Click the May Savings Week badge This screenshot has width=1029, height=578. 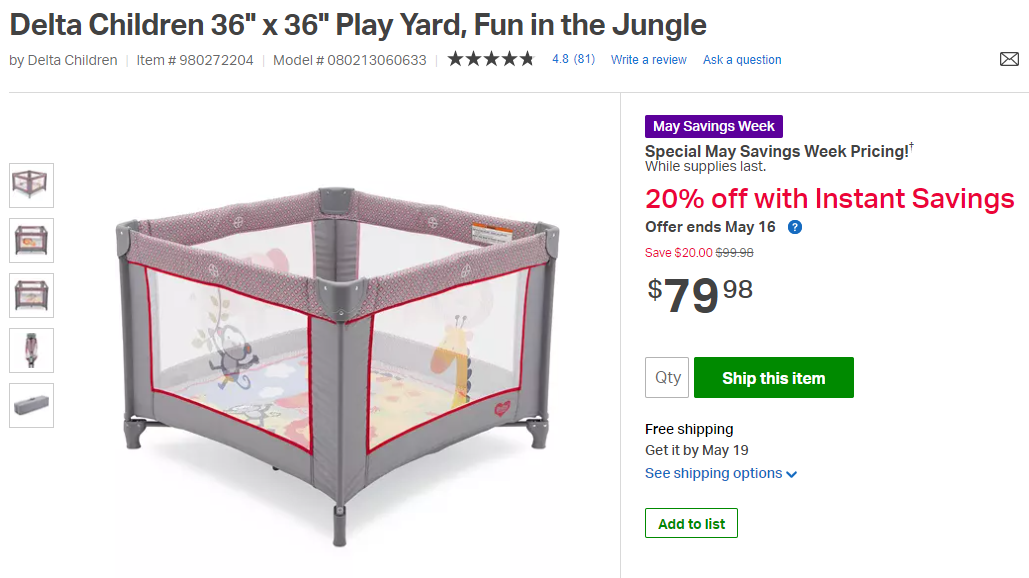[x=713, y=126]
